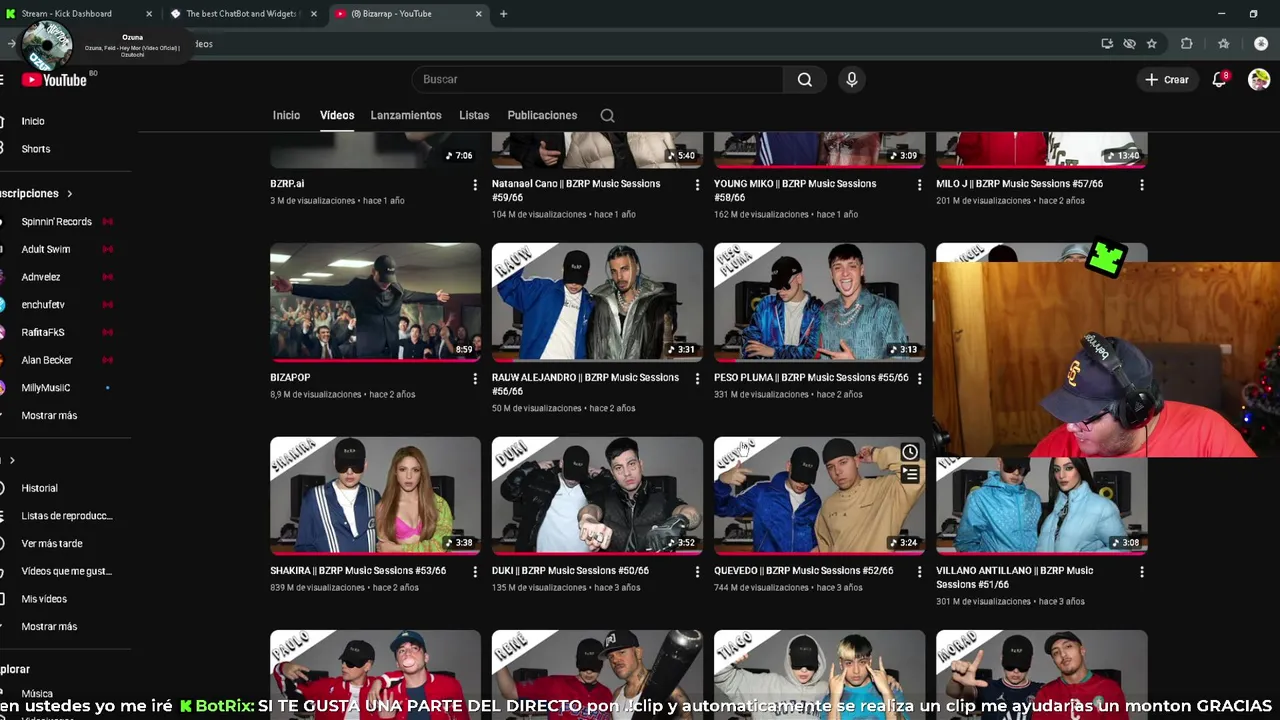Open browser extensions puzzle icon
This screenshot has width=1280, height=720.
[x=1187, y=44]
